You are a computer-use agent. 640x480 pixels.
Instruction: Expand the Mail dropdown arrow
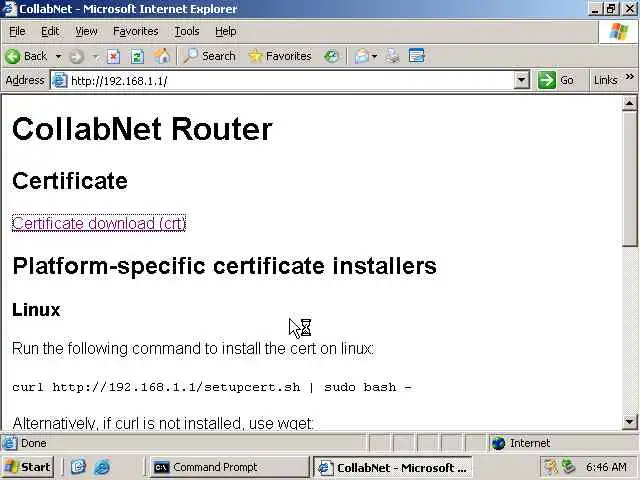(x=374, y=56)
